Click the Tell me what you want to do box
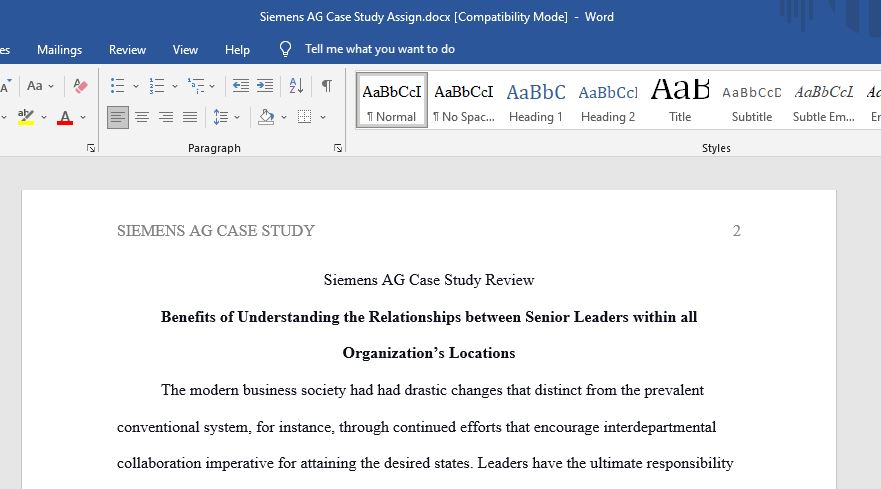Viewport: 881px width, 489px height. [x=380, y=49]
